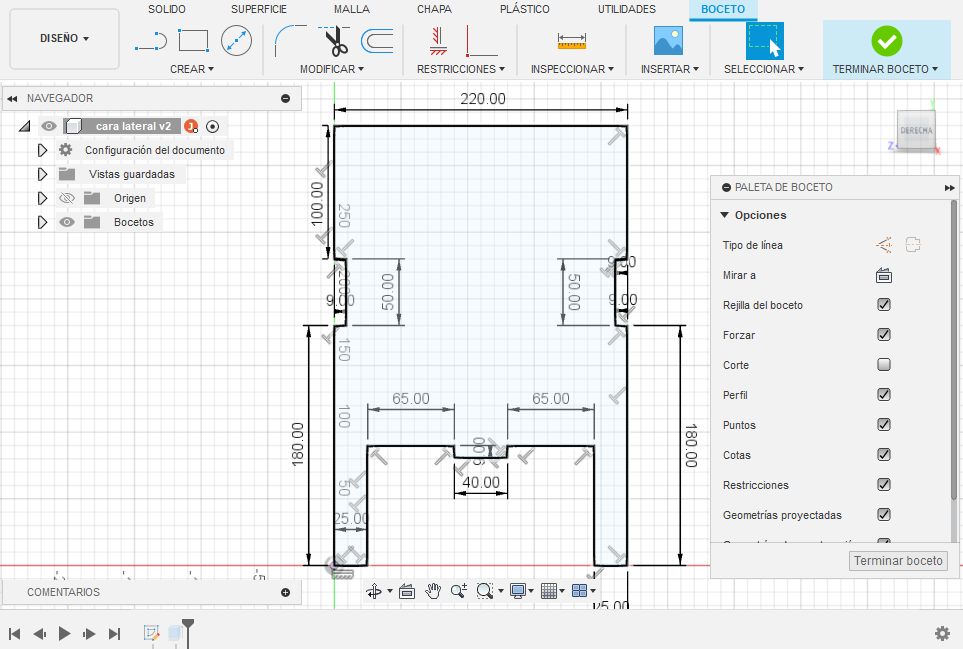This screenshot has width=963, height=649.
Task: Choose the construction line type icon
Action: click(x=884, y=245)
